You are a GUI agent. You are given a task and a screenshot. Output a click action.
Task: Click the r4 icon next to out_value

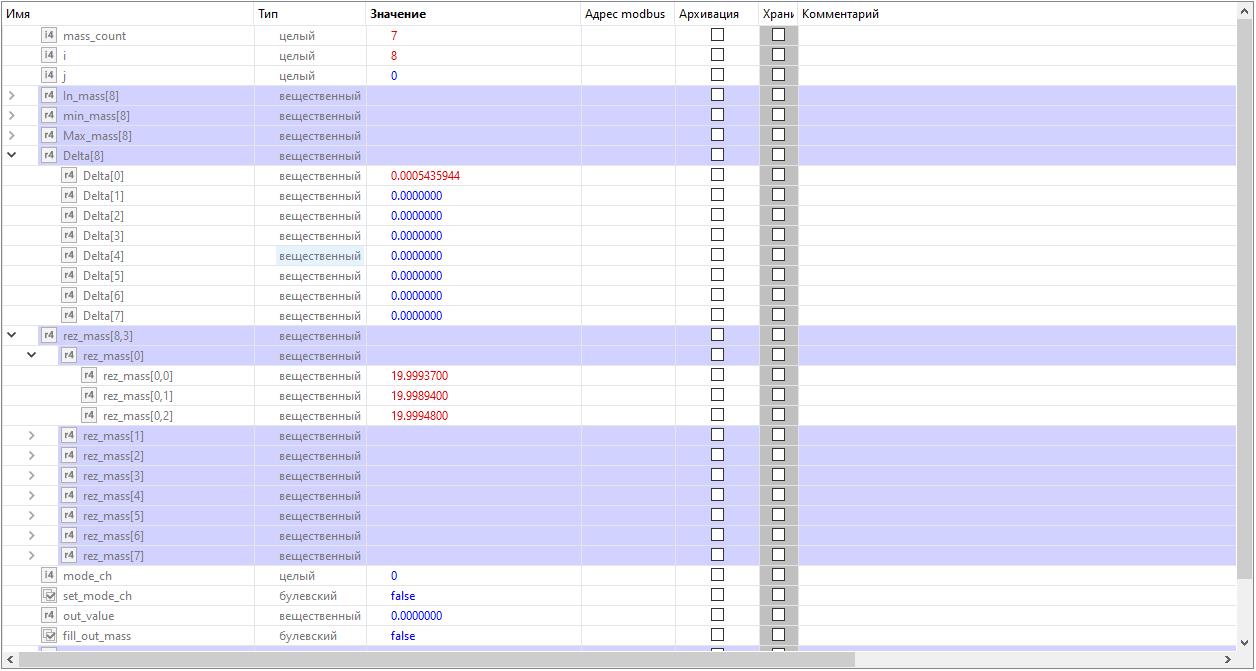(49, 615)
